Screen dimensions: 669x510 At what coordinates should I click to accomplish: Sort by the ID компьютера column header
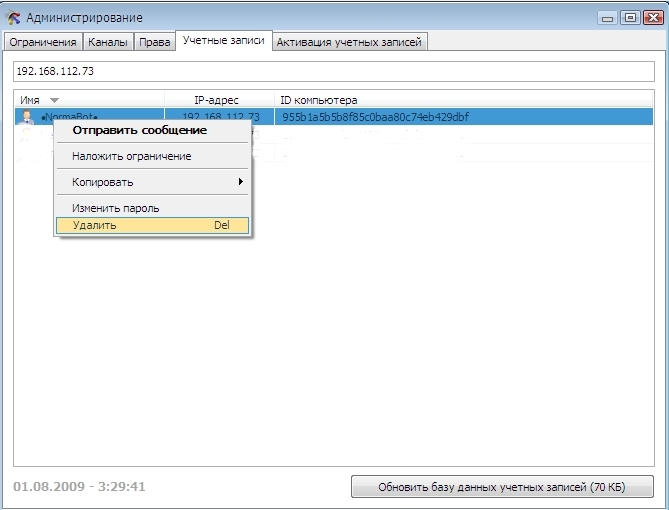[x=318, y=100]
